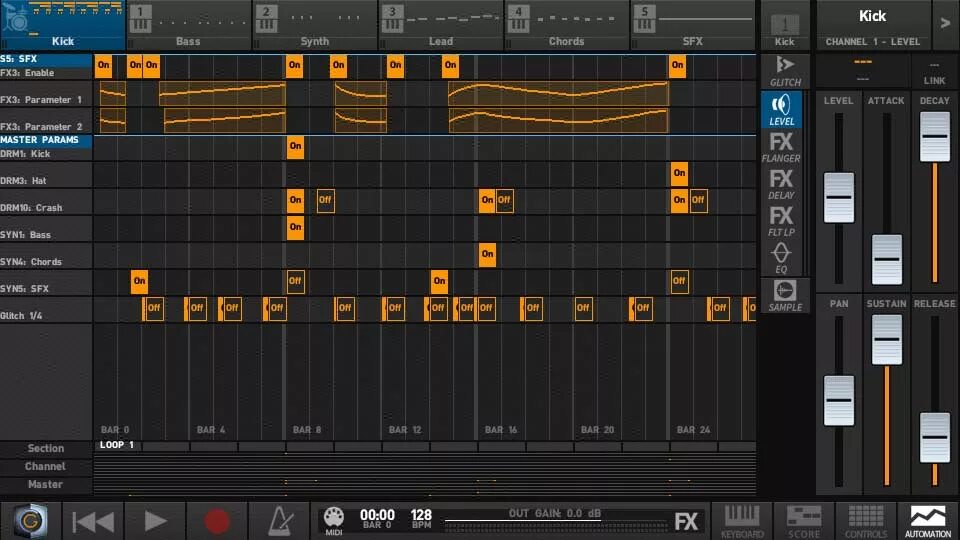Open the Sample editor
The height and width of the screenshot is (540, 960).
[785, 295]
